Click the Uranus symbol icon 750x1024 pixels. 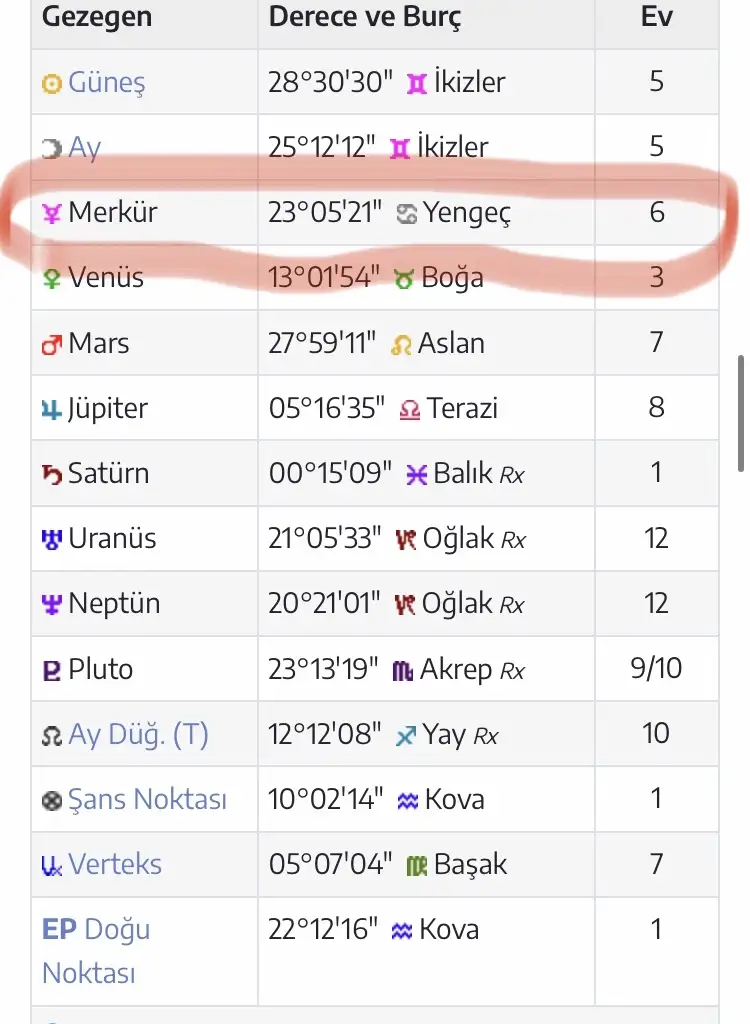(52, 539)
